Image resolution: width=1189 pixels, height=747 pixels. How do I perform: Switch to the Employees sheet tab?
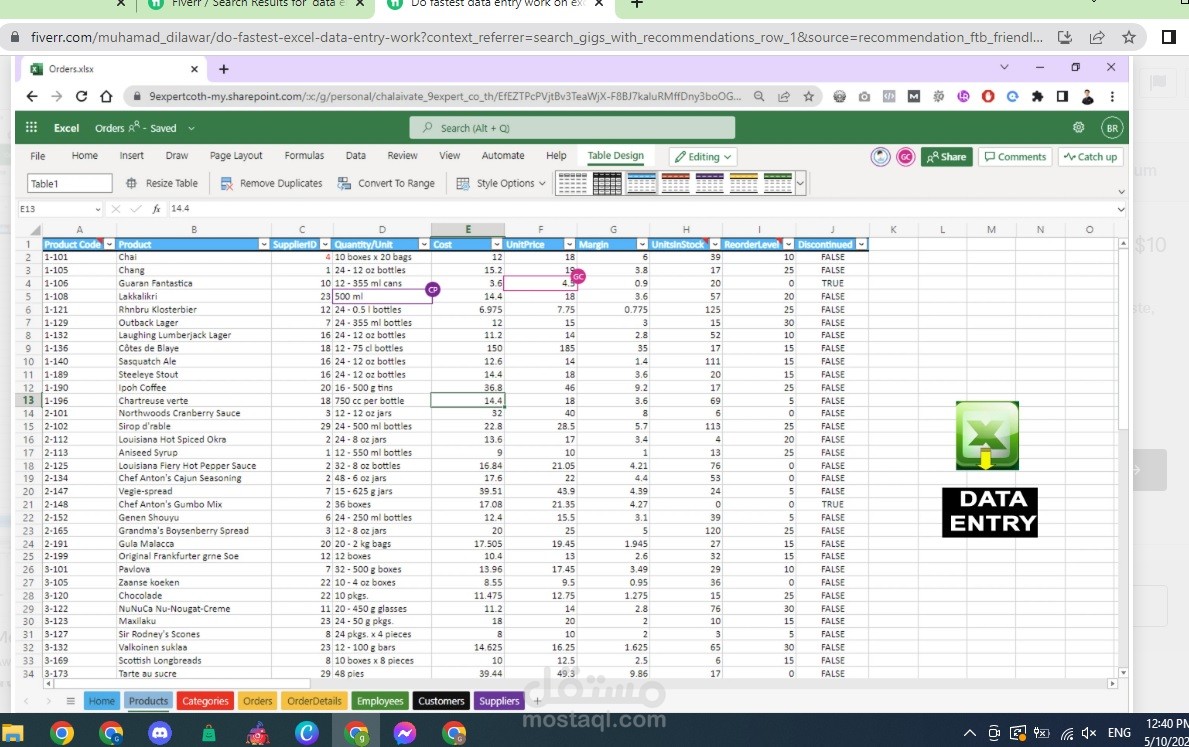[x=380, y=701]
